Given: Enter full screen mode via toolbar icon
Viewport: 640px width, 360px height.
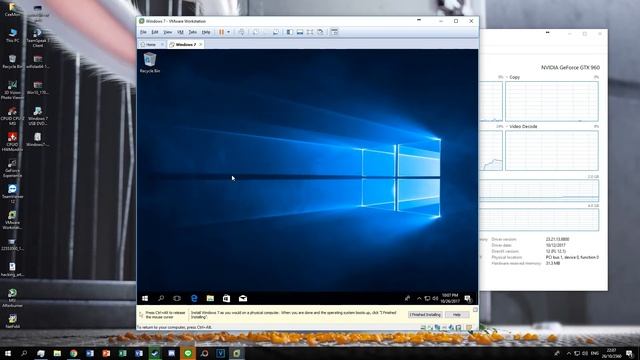Looking at the screenshot, I should tap(310, 32).
